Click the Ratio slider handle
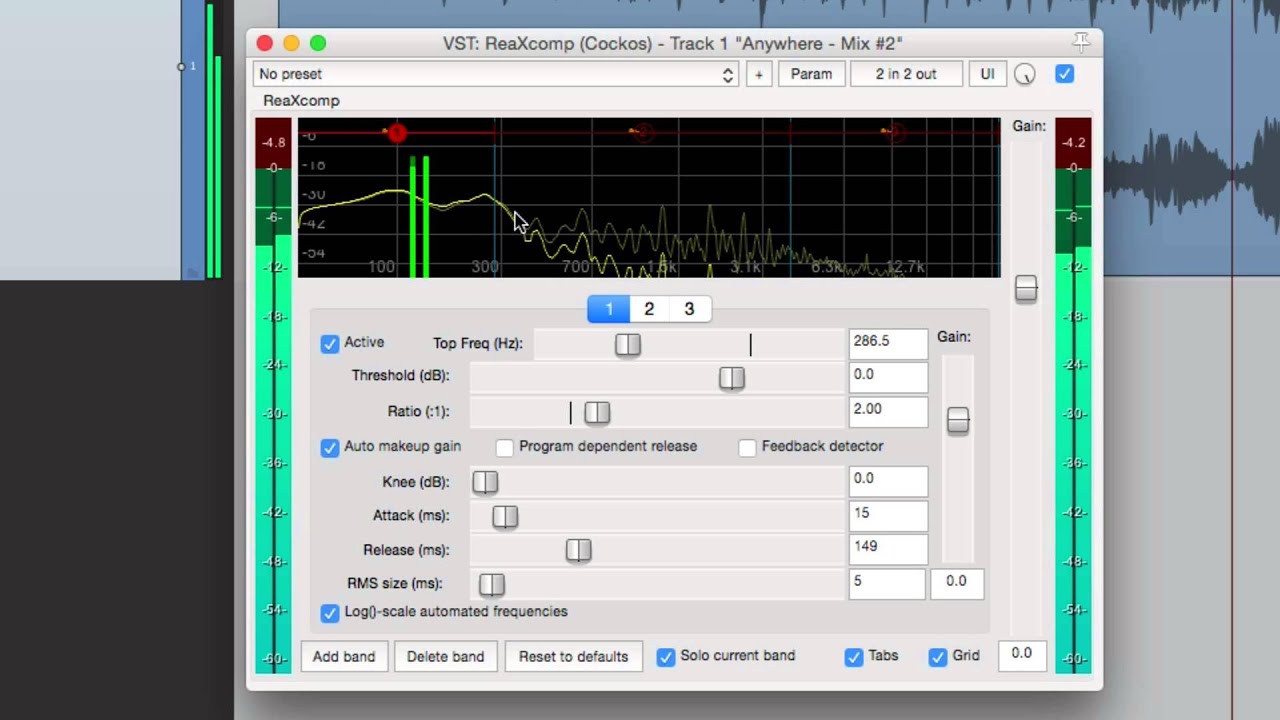This screenshot has width=1280, height=720. (x=597, y=412)
